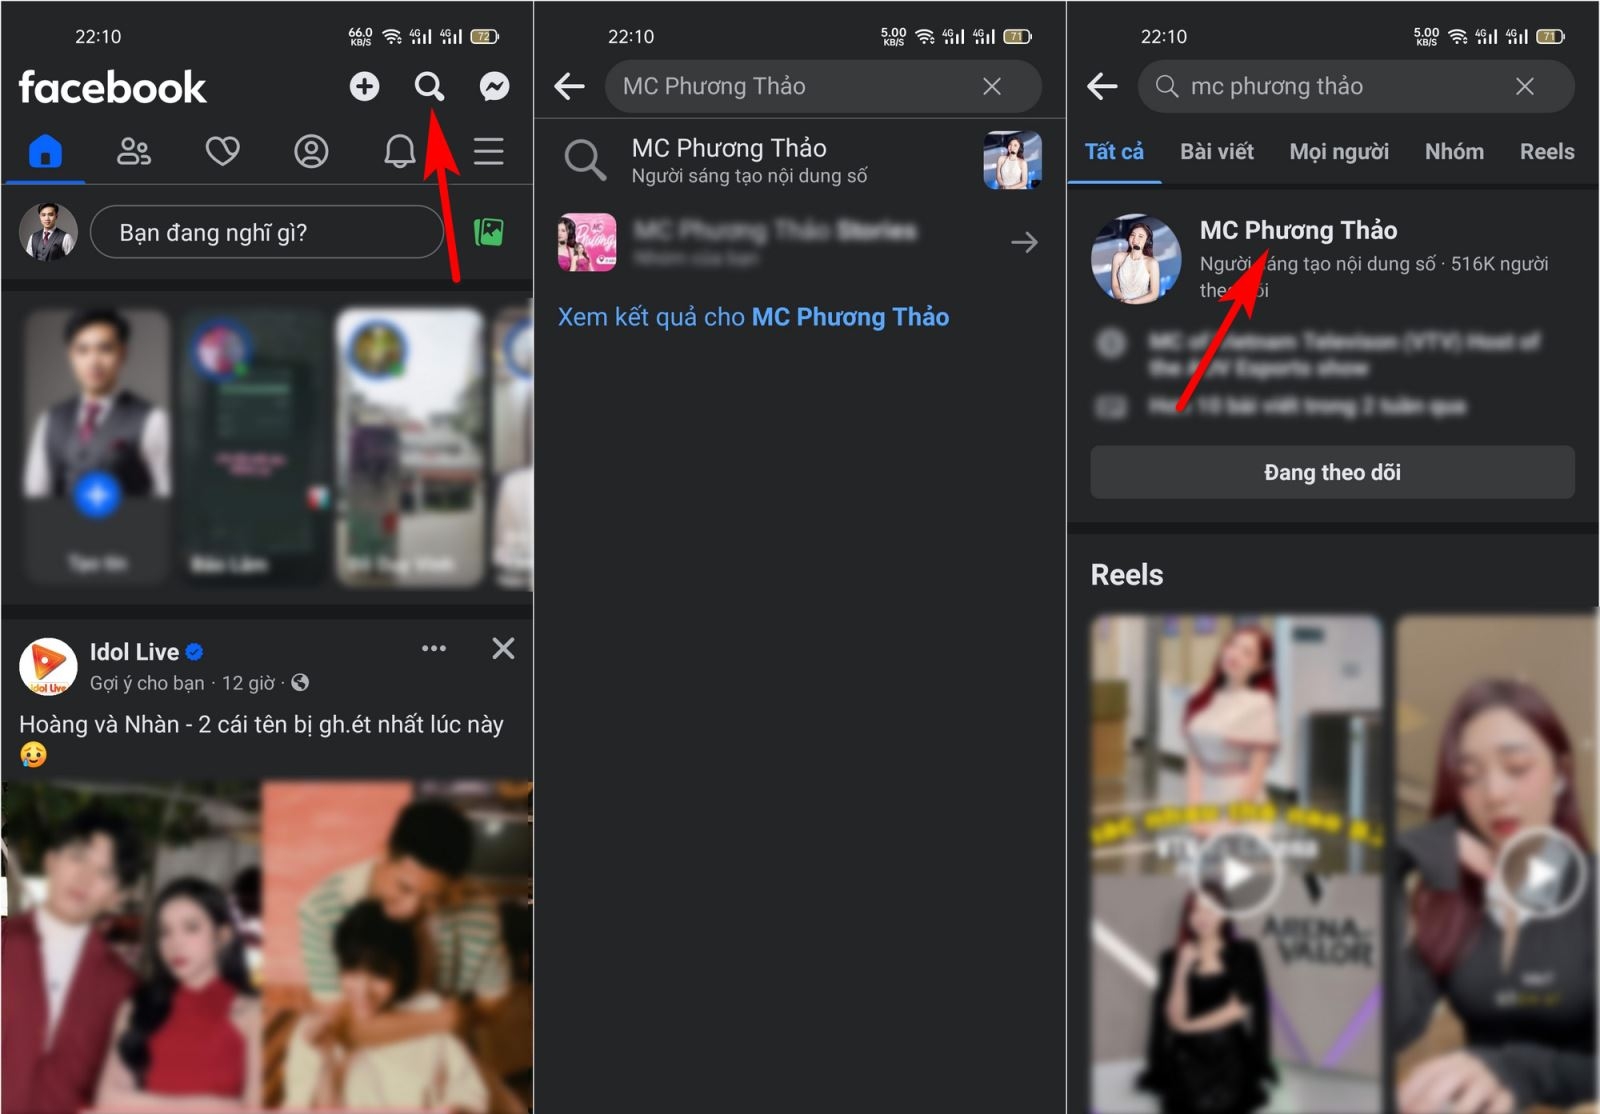Open Messenger from the header

(494, 87)
